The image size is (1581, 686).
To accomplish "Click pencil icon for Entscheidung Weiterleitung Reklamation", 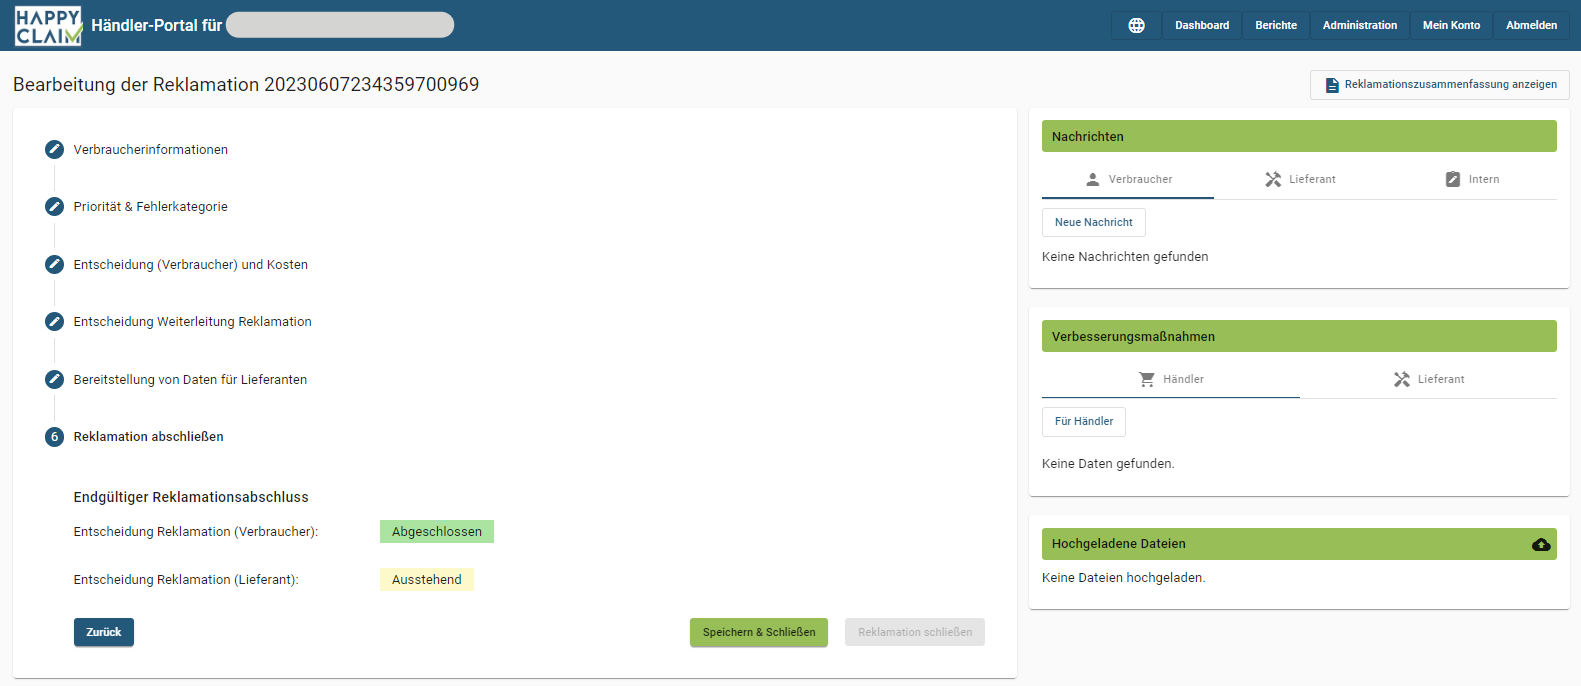I will click(x=55, y=322).
